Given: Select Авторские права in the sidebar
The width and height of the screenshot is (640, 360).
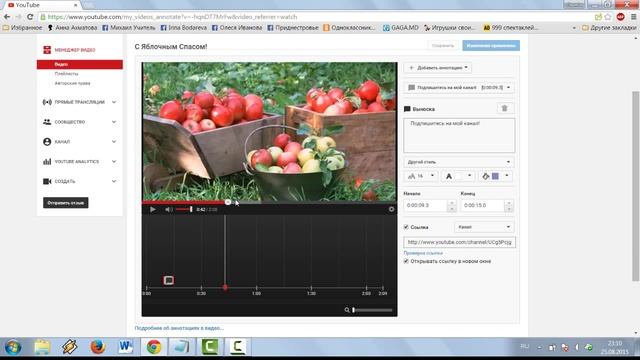Looking at the screenshot, I should coord(72,83).
